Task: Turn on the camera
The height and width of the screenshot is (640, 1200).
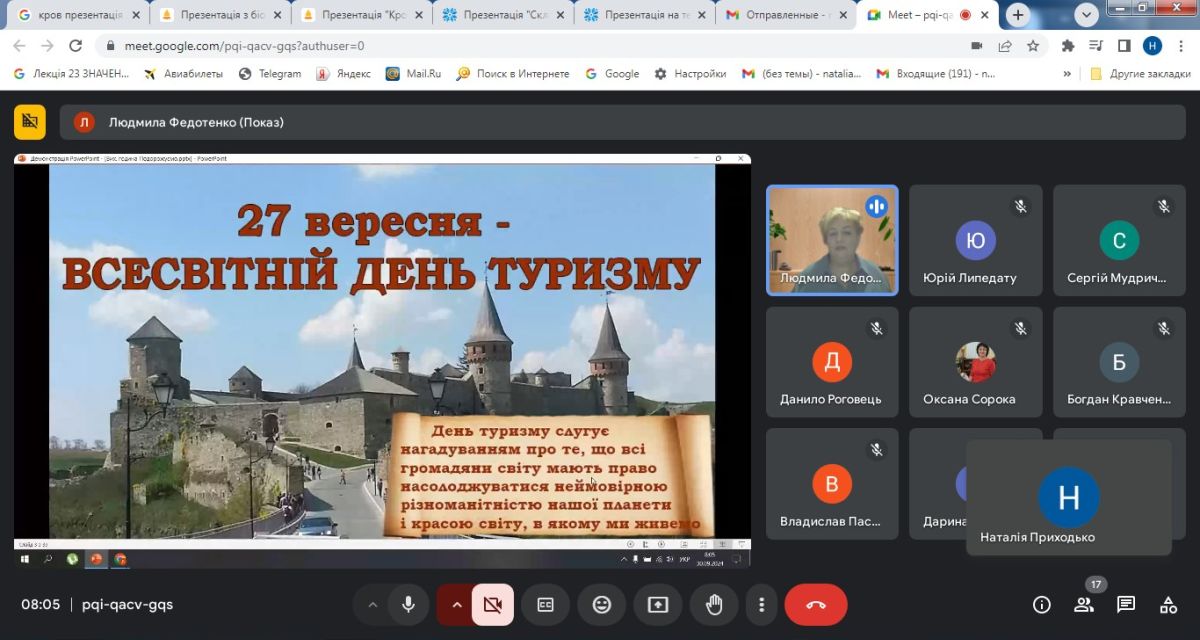Action: click(x=492, y=605)
